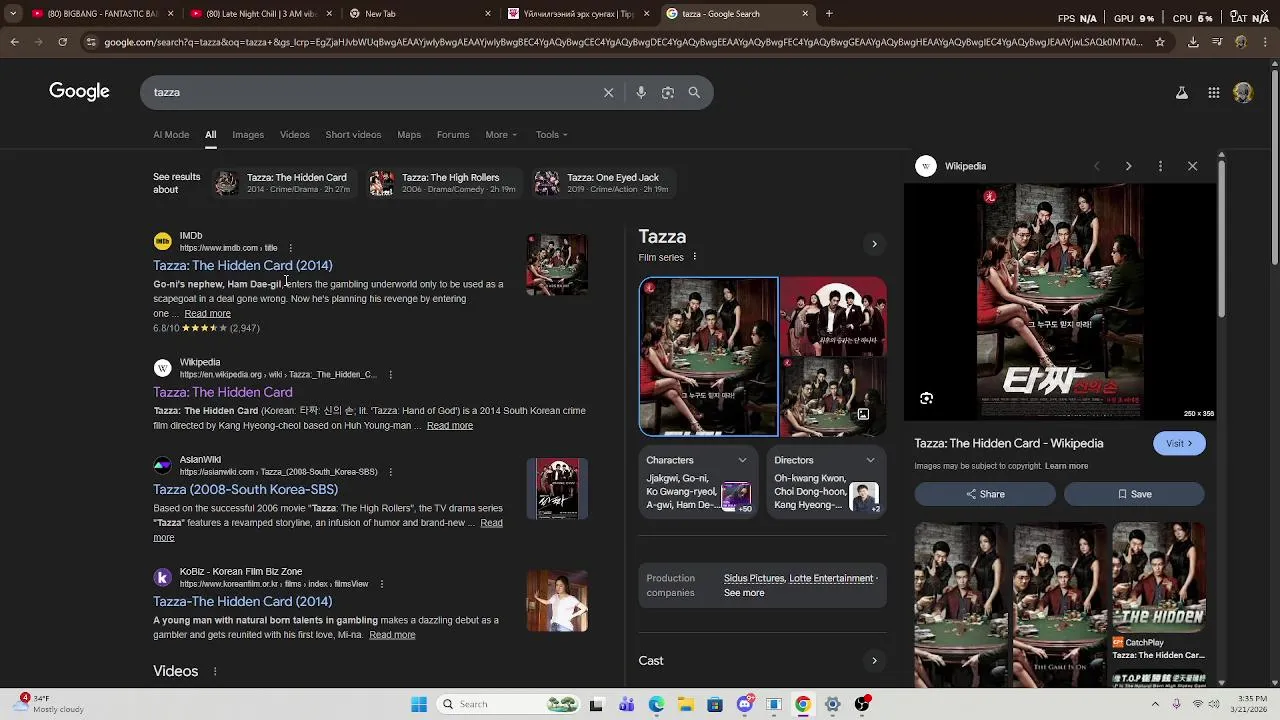Open search by image camera icon
1280x720 pixels.
pyautogui.click(x=668, y=92)
